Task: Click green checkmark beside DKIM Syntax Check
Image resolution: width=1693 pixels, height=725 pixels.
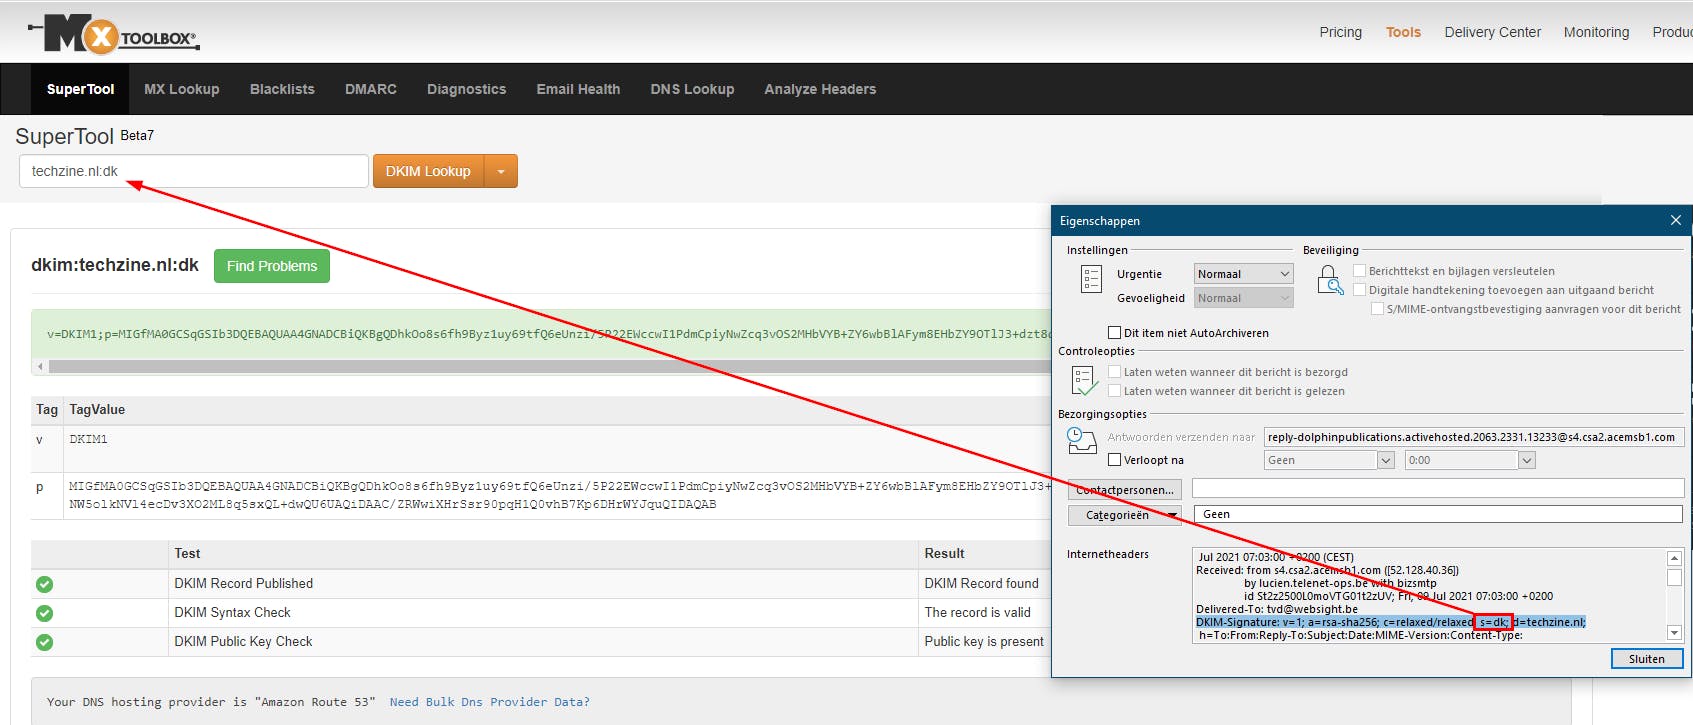Action: (44, 613)
